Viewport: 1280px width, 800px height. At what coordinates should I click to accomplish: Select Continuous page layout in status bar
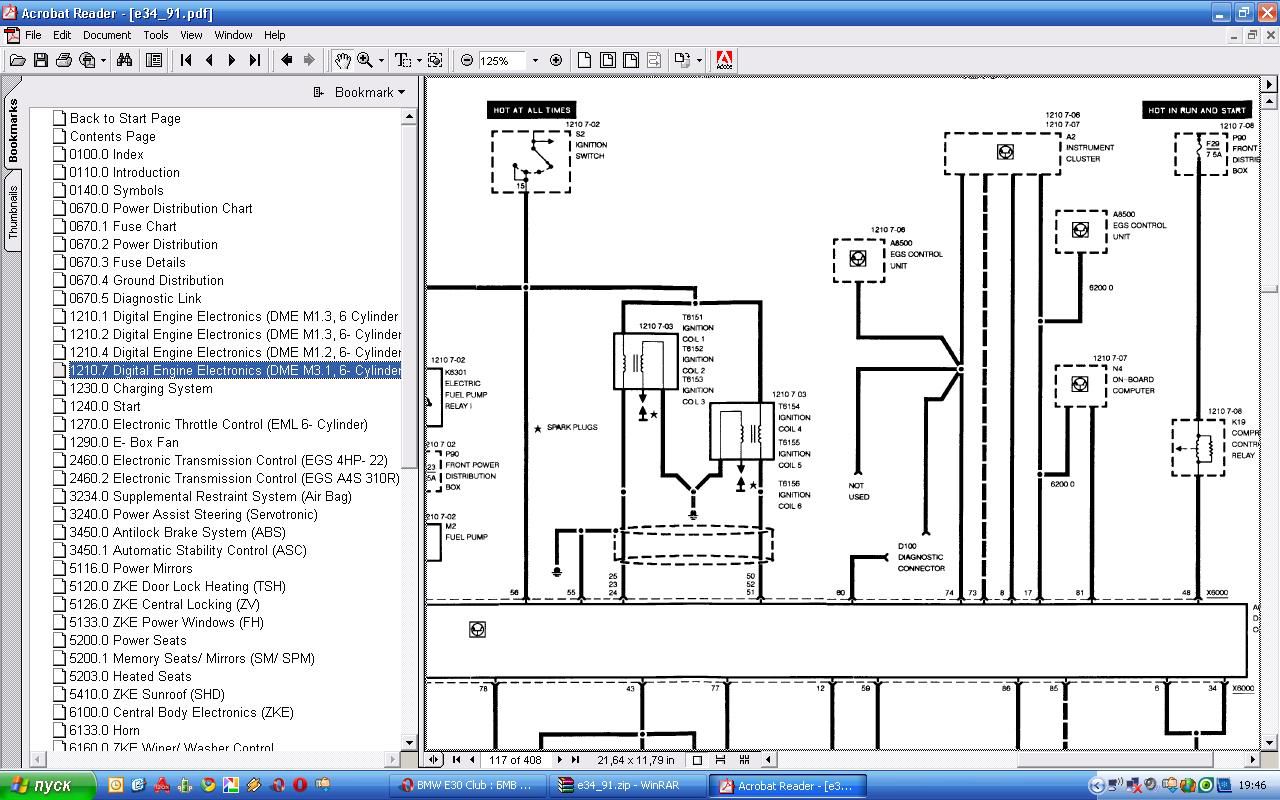click(720, 760)
